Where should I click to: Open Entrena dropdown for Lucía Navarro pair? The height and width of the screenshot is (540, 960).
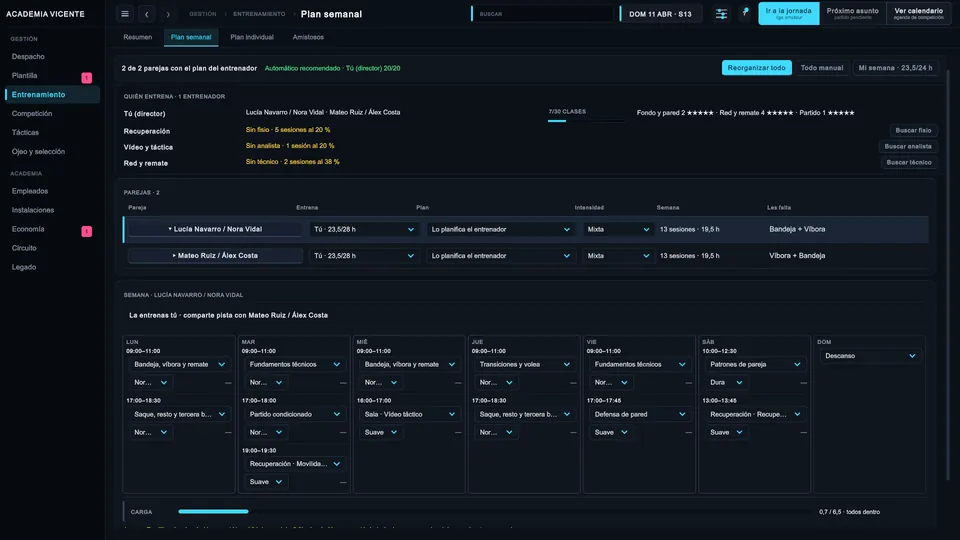(364, 229)
